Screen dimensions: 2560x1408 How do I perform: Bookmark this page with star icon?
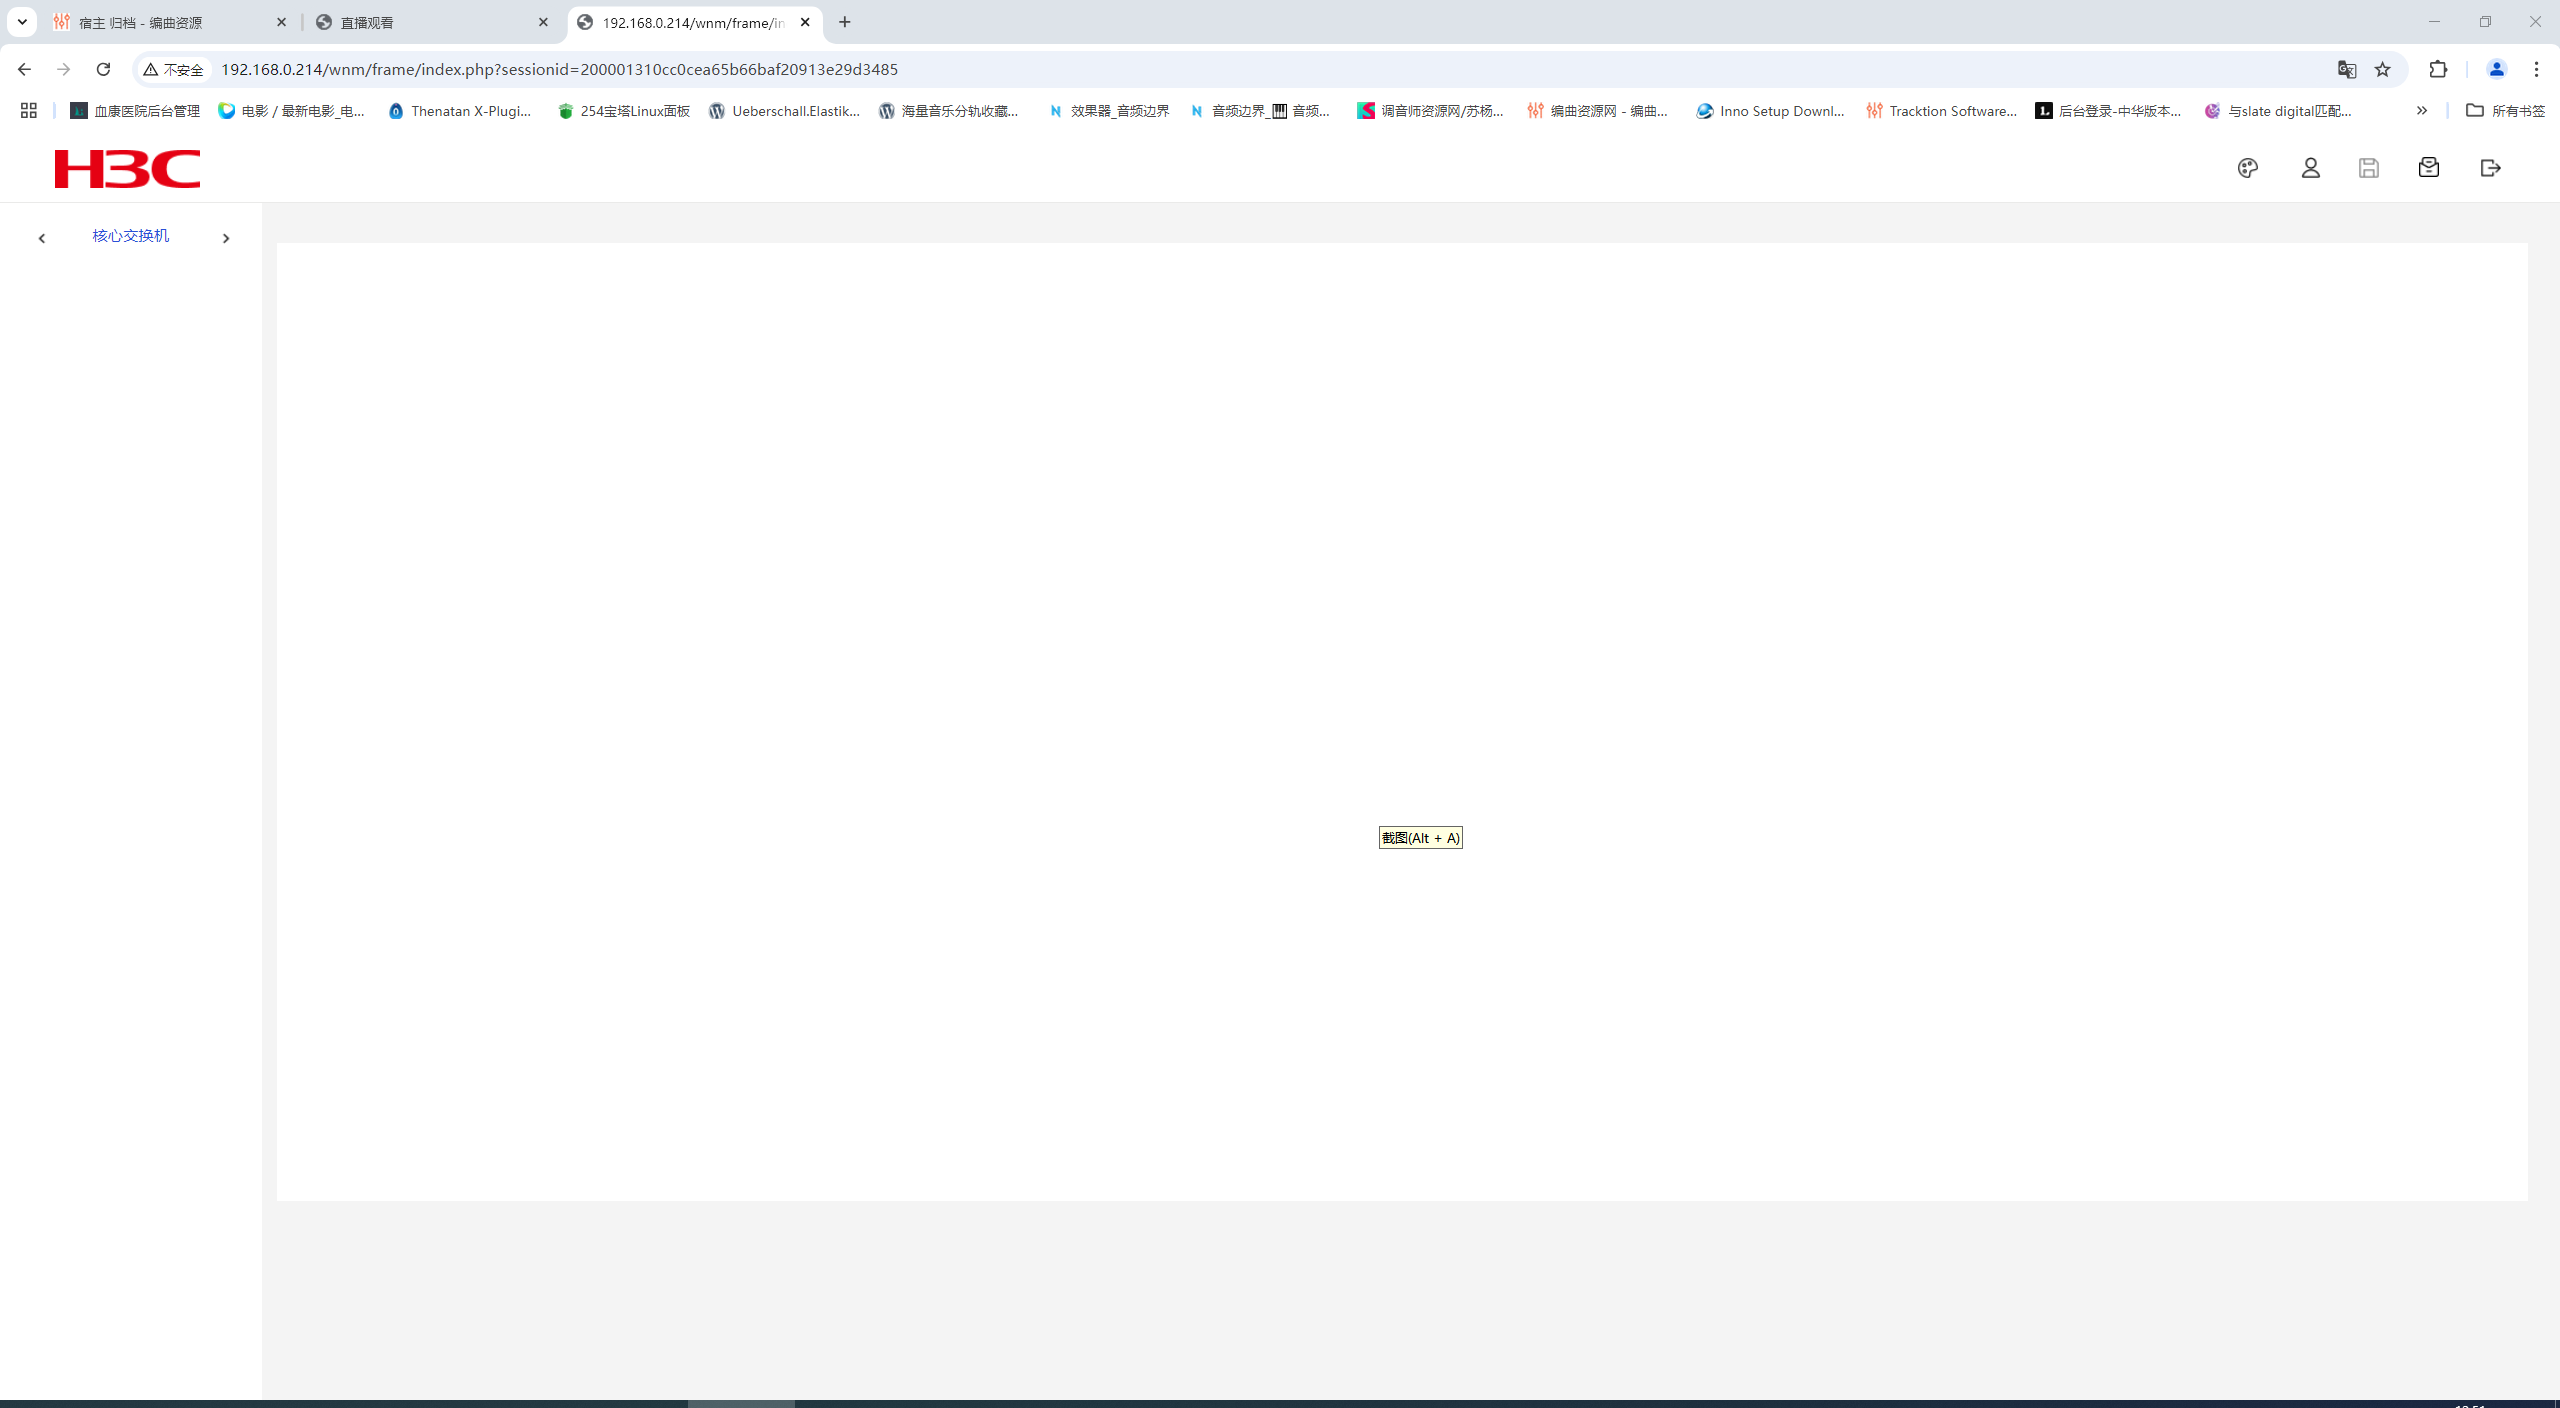[x=2383, y=69]
